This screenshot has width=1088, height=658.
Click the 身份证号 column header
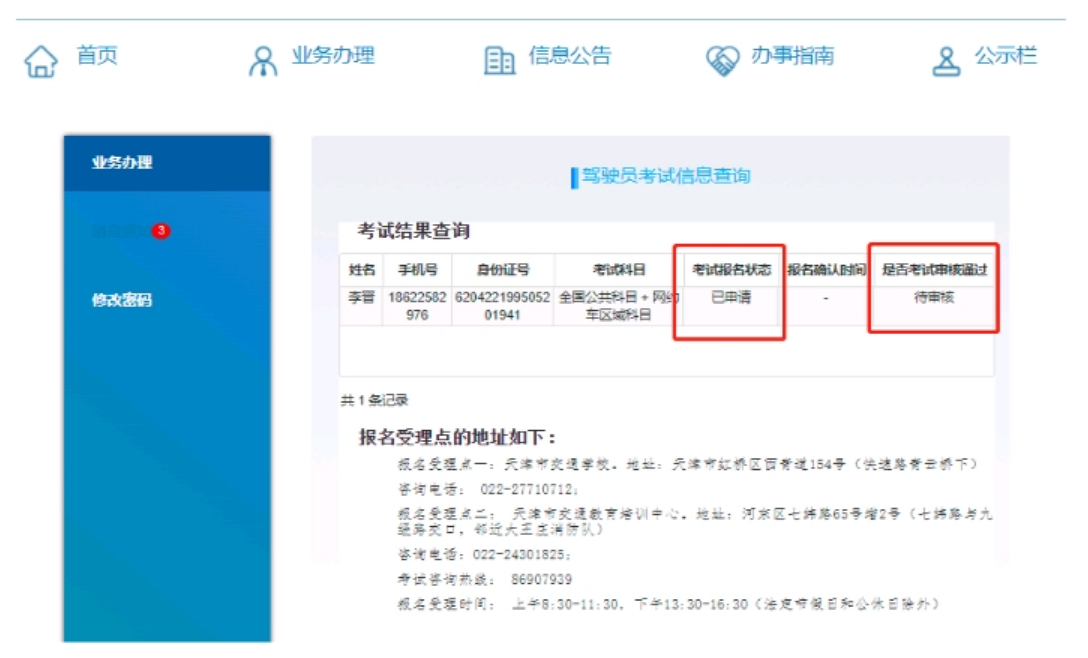503,270
